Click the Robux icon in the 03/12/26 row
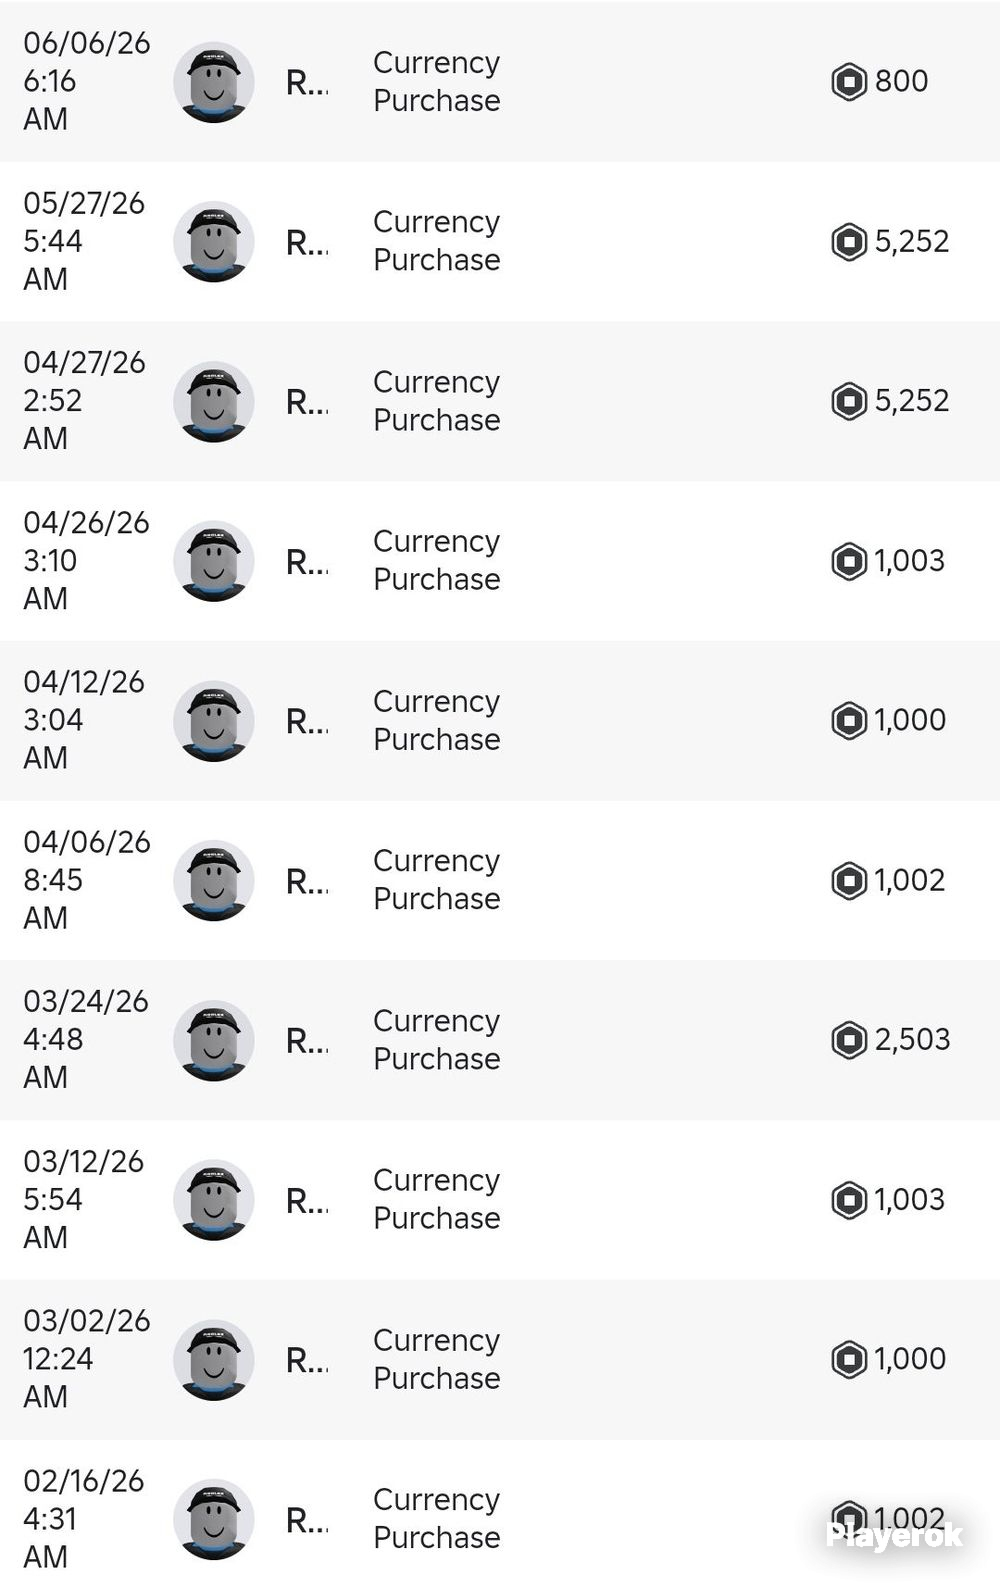1000x1587 pixels. [x=849, y=1200]
